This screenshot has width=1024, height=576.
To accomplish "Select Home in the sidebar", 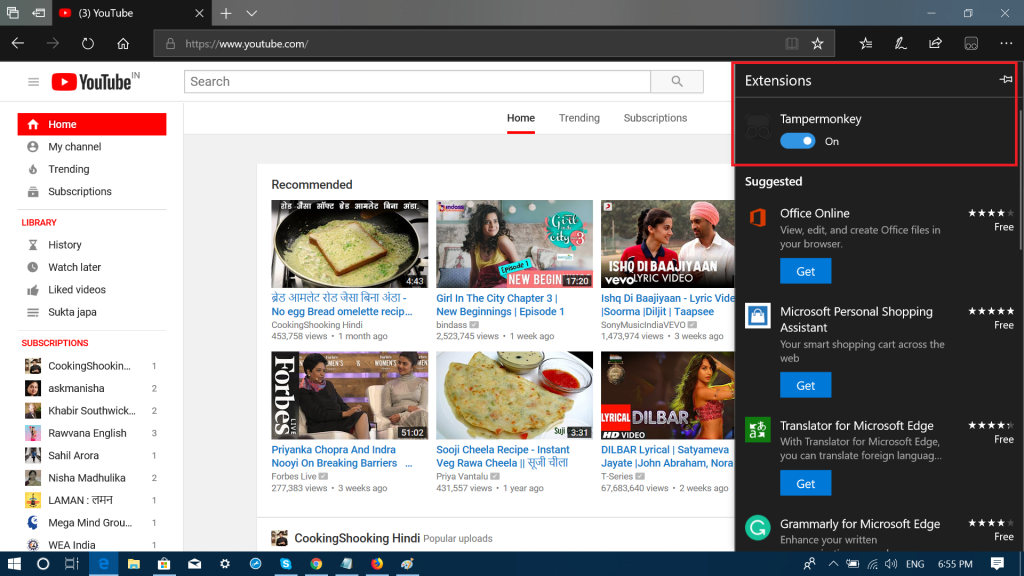I will pyautogui.click(x=92, y=124).
